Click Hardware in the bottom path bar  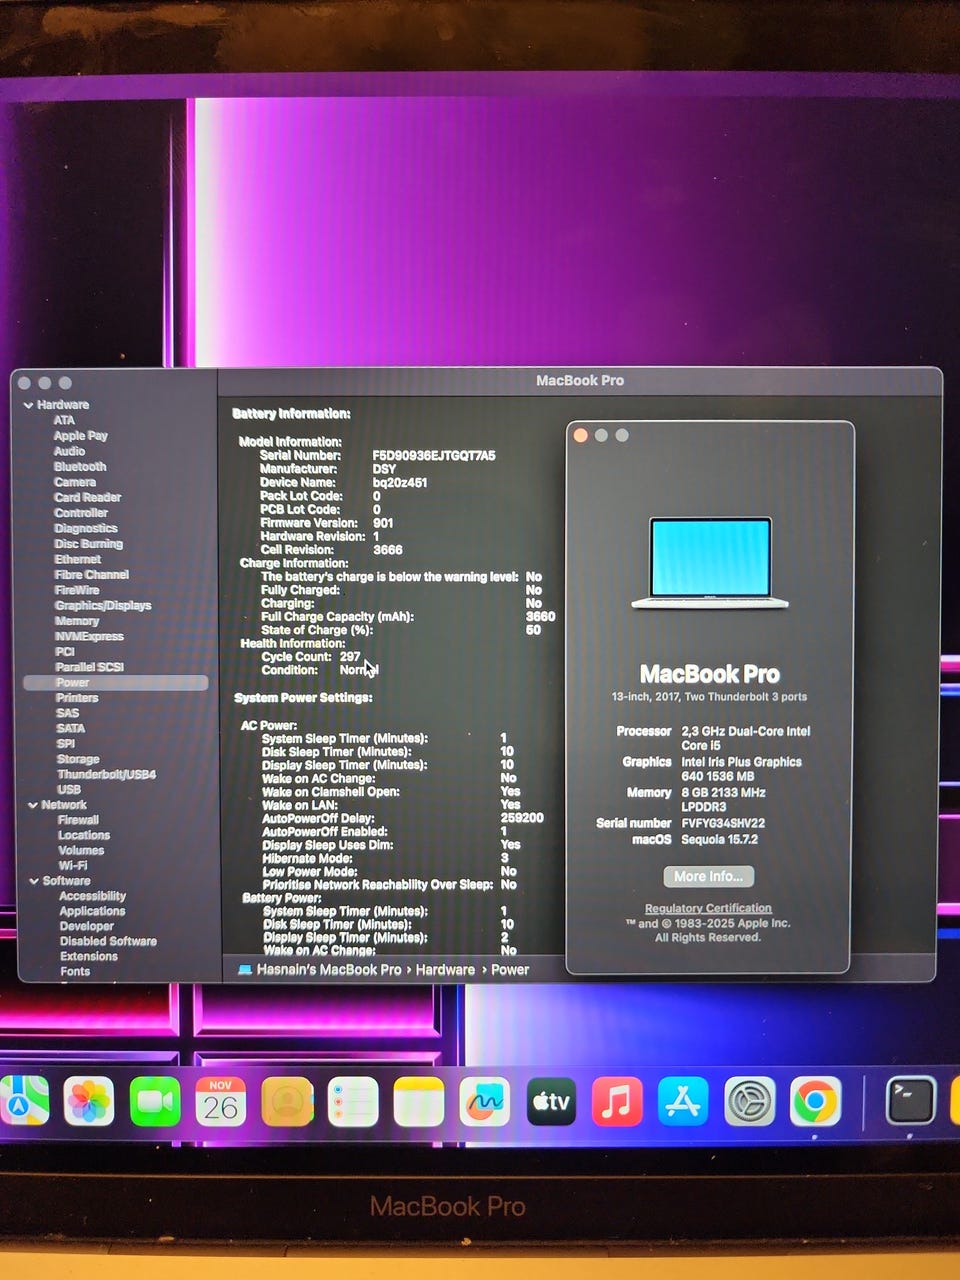pos(445,970)
